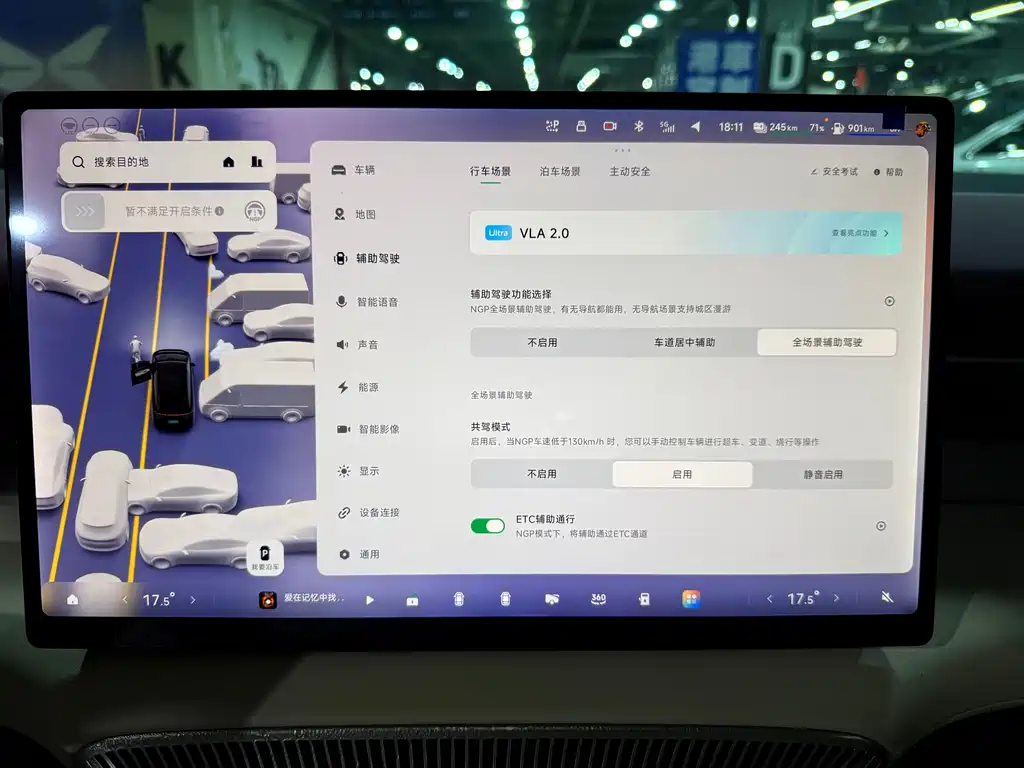The width and height of the screenshot is (1024, 768).
Task: Increase left temperature with right arrow
Action: click(193, 600)
